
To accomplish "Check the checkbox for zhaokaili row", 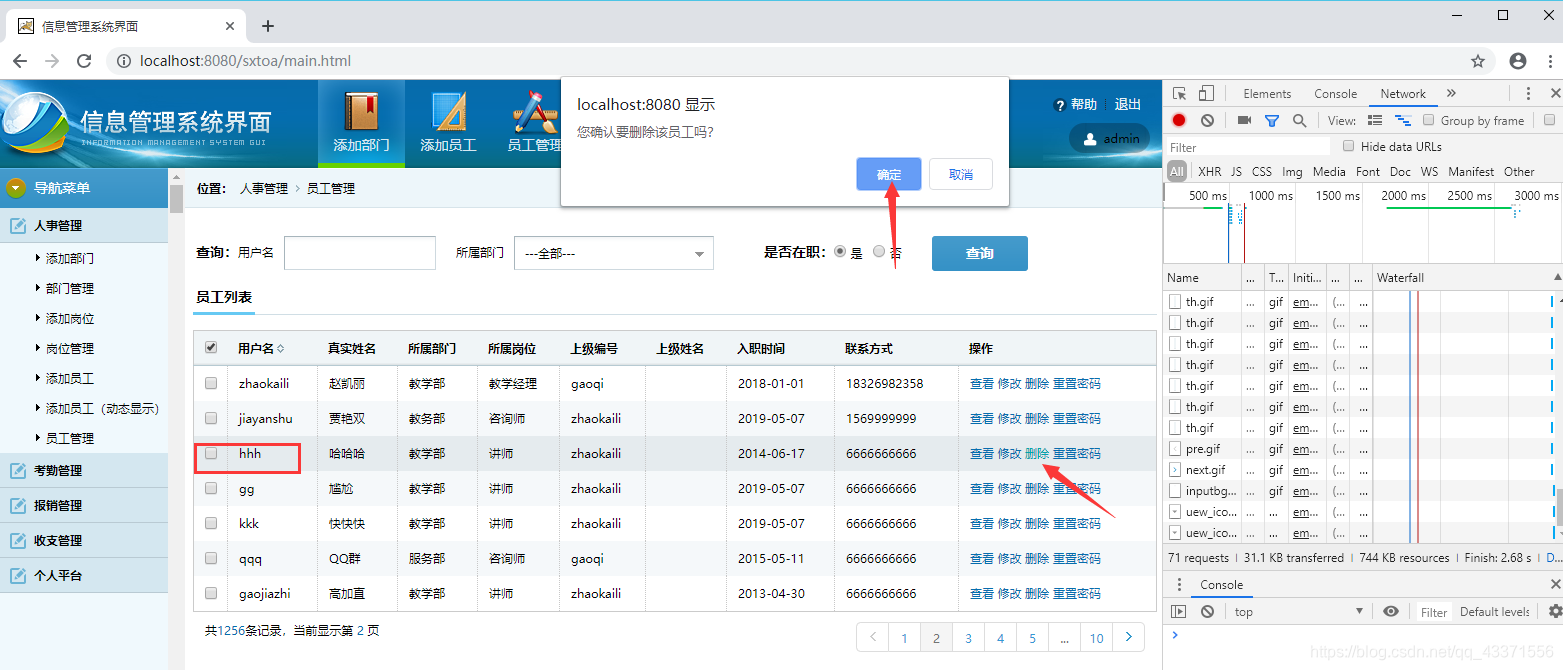I will click(x=211, y=383).
